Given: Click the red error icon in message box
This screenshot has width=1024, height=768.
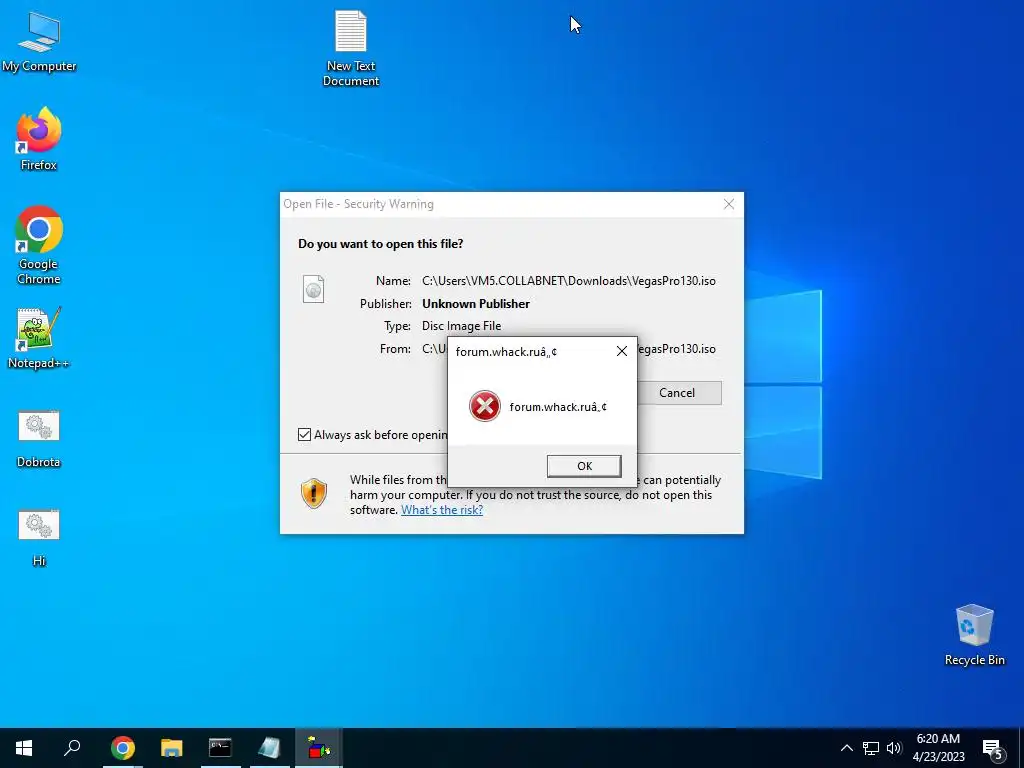Looking at the screenshot, I should point(485,406).
